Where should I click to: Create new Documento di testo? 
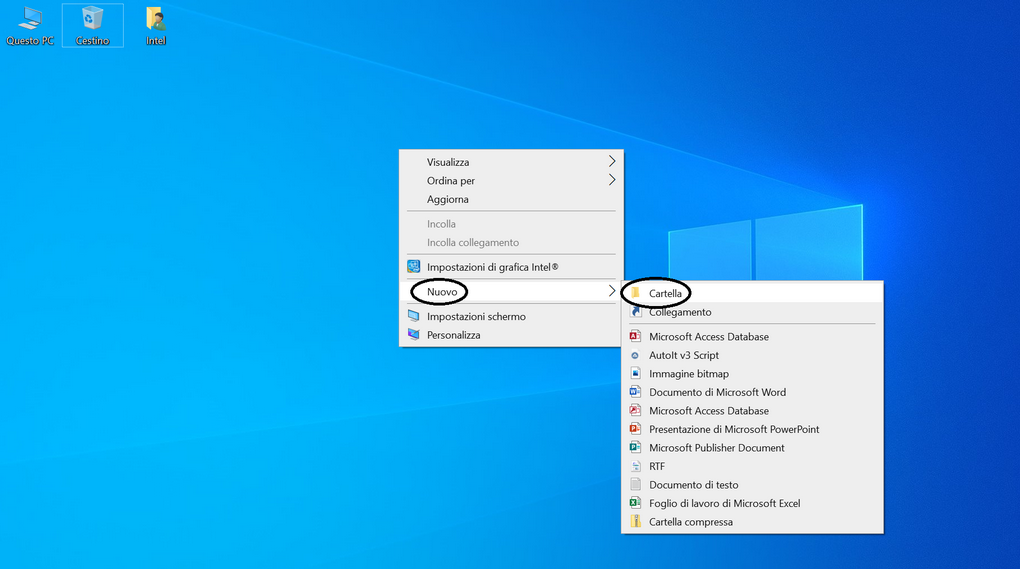point(753,484)
